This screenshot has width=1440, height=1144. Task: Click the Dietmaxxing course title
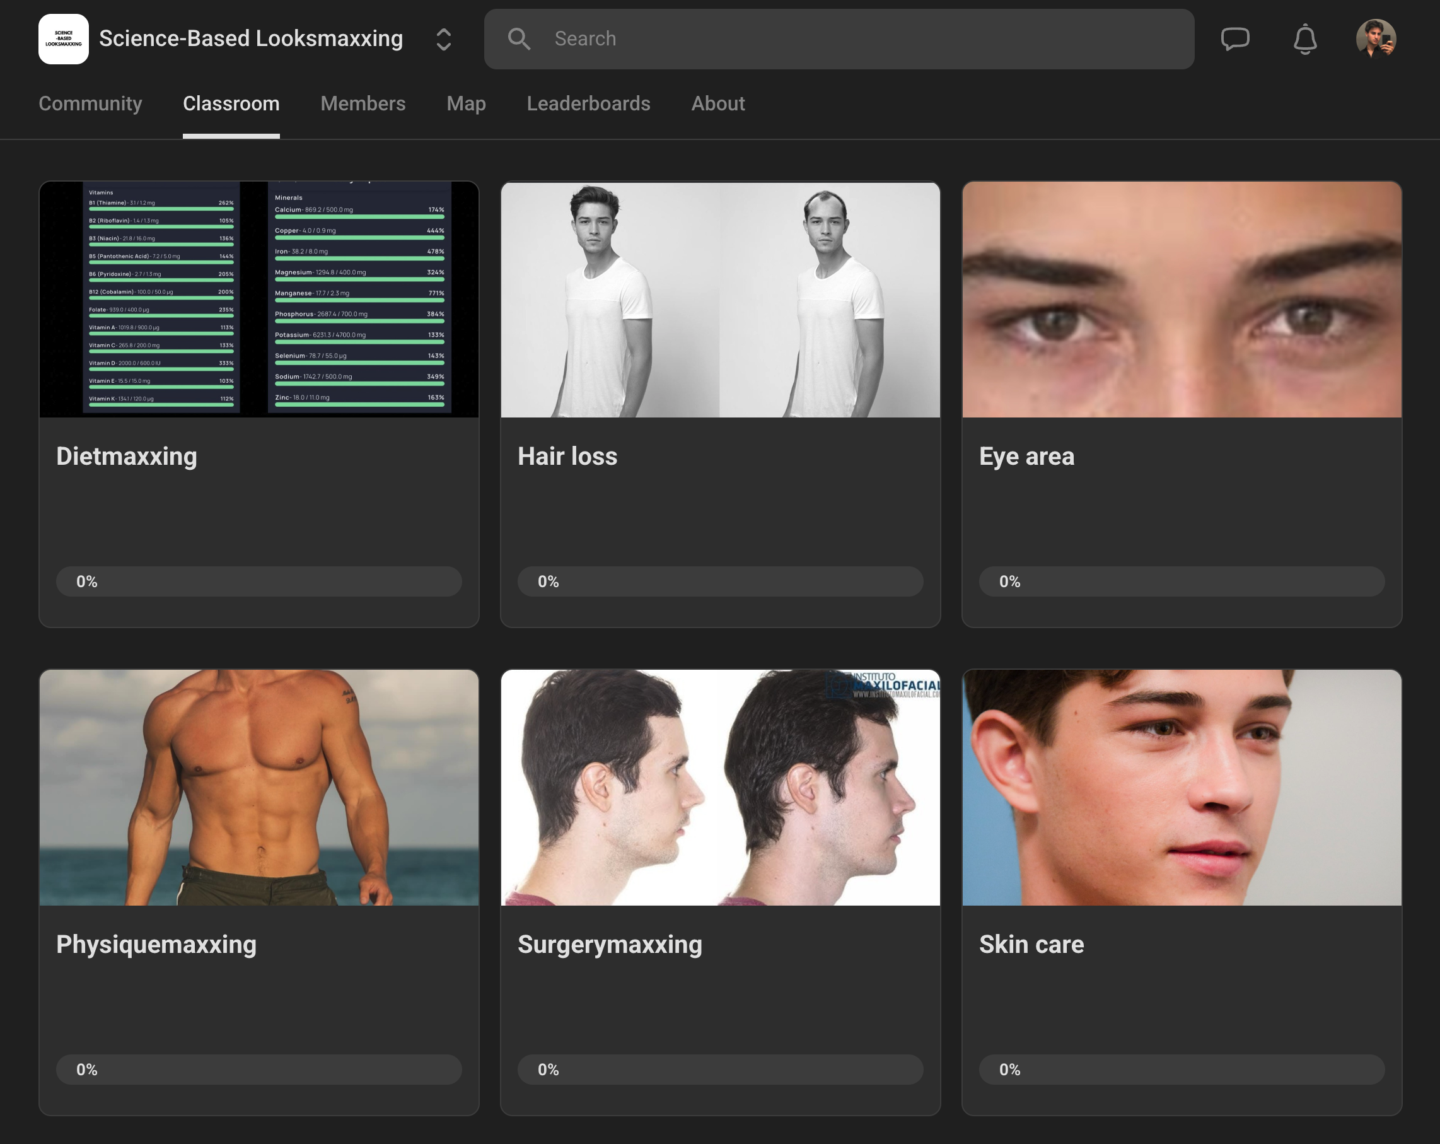click(127, 457)
